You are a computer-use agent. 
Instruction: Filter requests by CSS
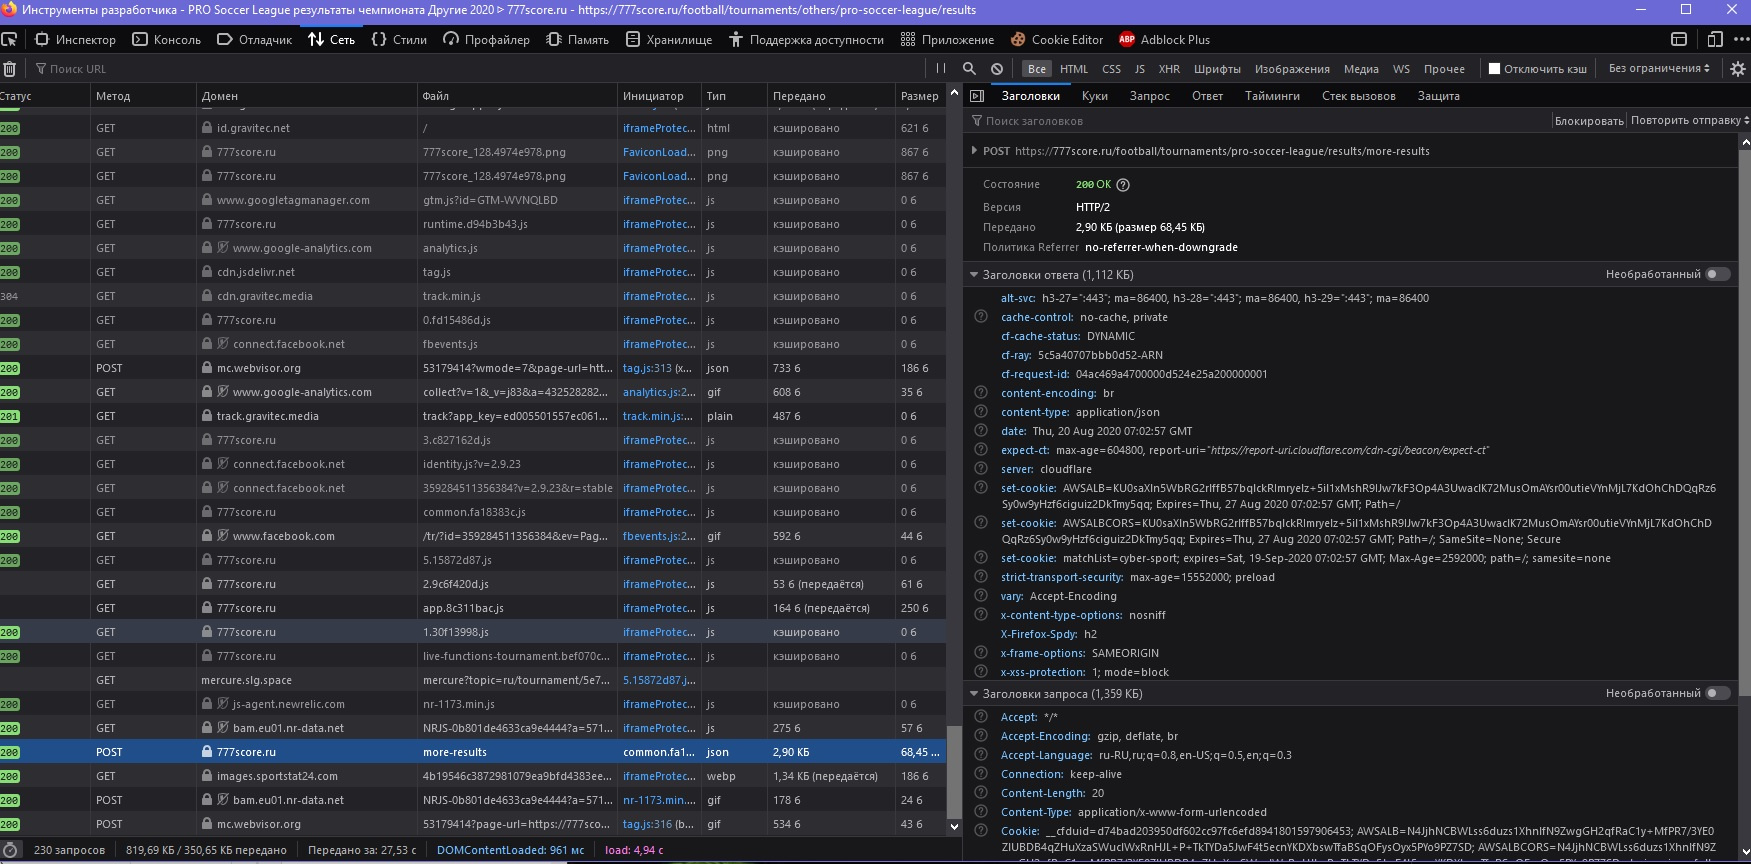pos(1111,69)
